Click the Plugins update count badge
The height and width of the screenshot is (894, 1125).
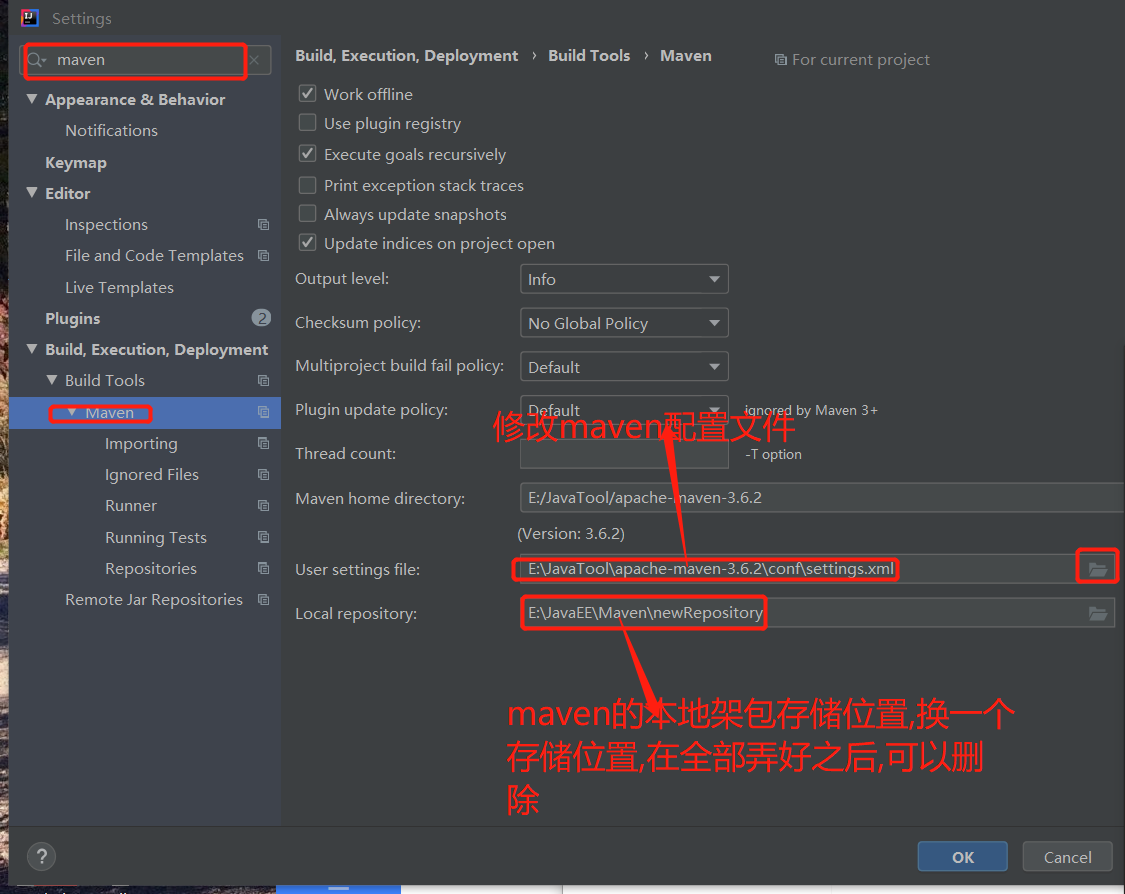tap(261, 318)
